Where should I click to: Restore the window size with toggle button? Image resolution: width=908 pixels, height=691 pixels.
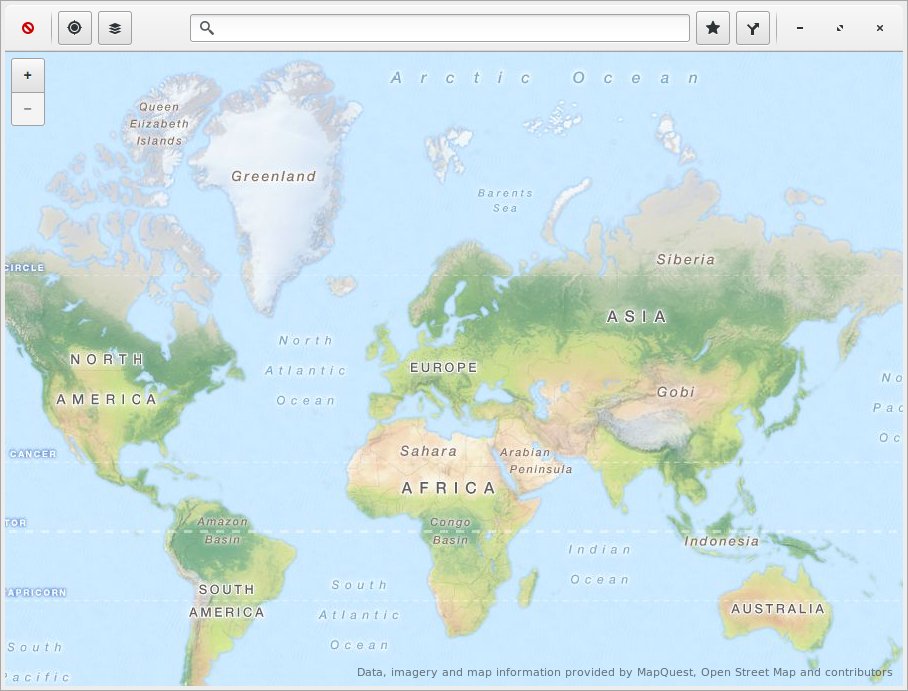[x=840, y=28]
